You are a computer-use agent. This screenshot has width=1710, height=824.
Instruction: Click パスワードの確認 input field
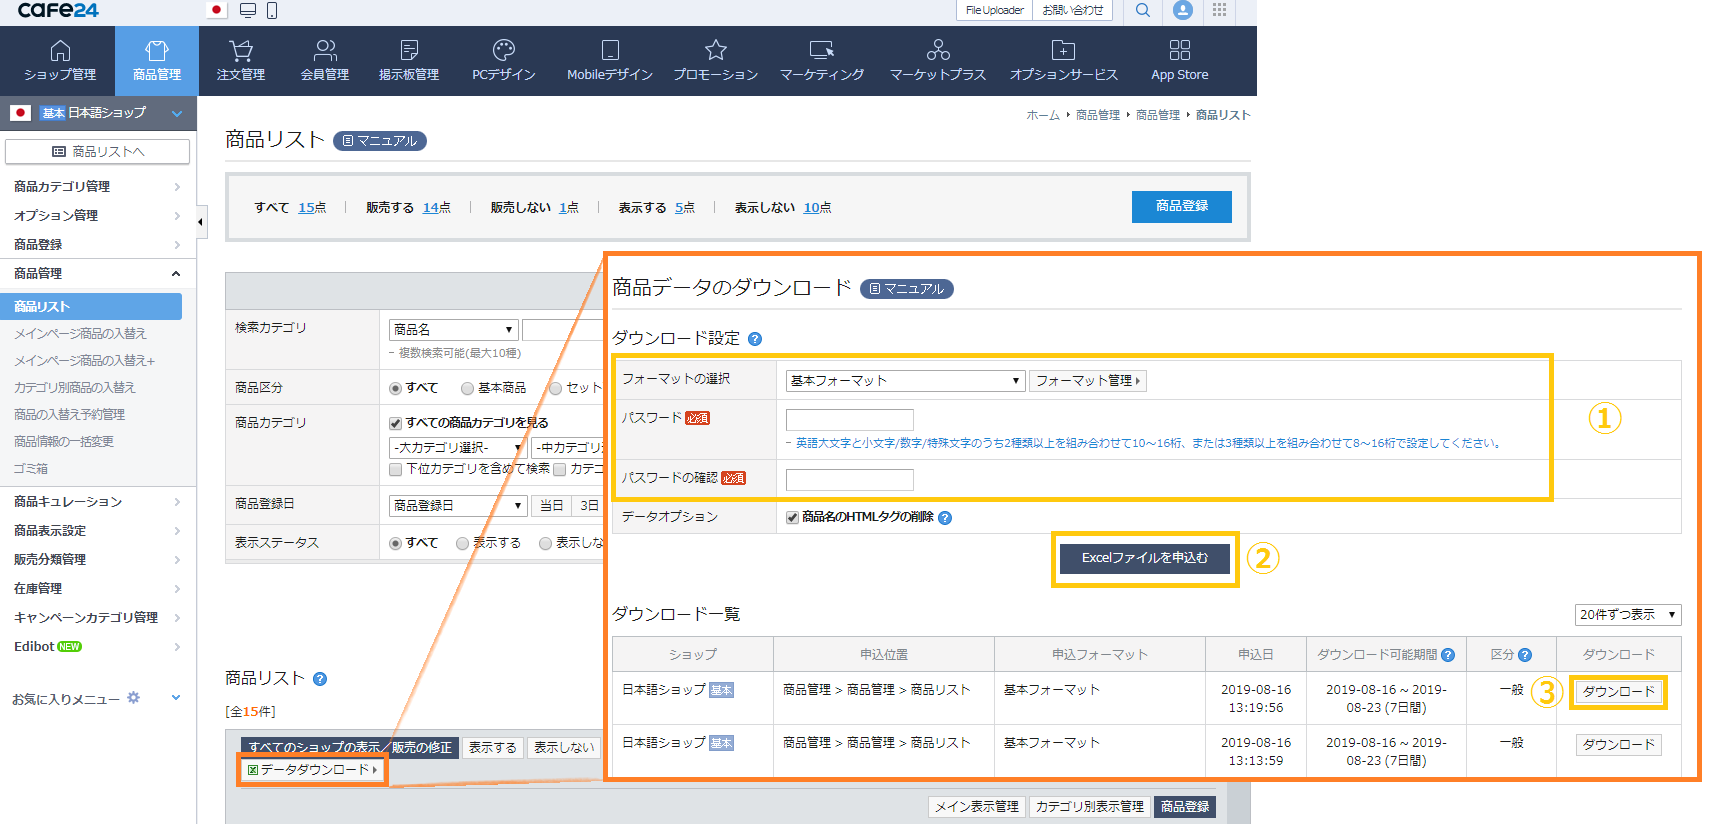[x=850, y=480]
